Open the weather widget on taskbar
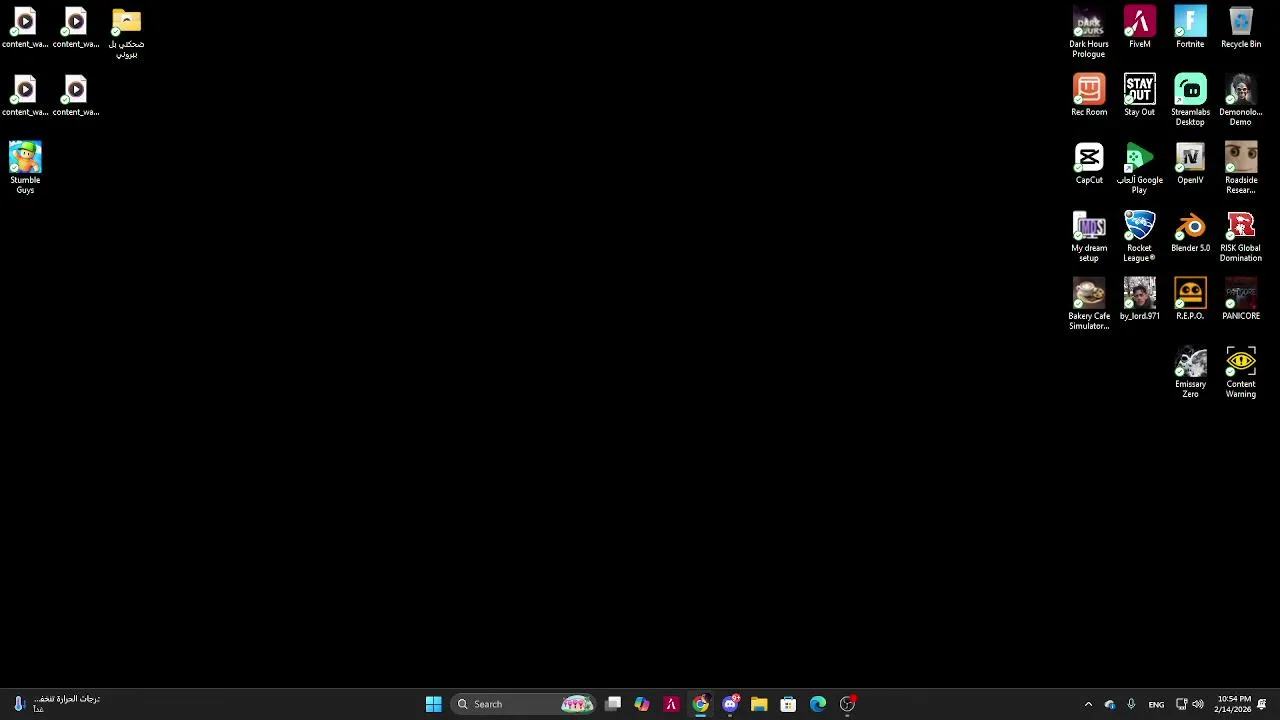 [x=55, y=704]
